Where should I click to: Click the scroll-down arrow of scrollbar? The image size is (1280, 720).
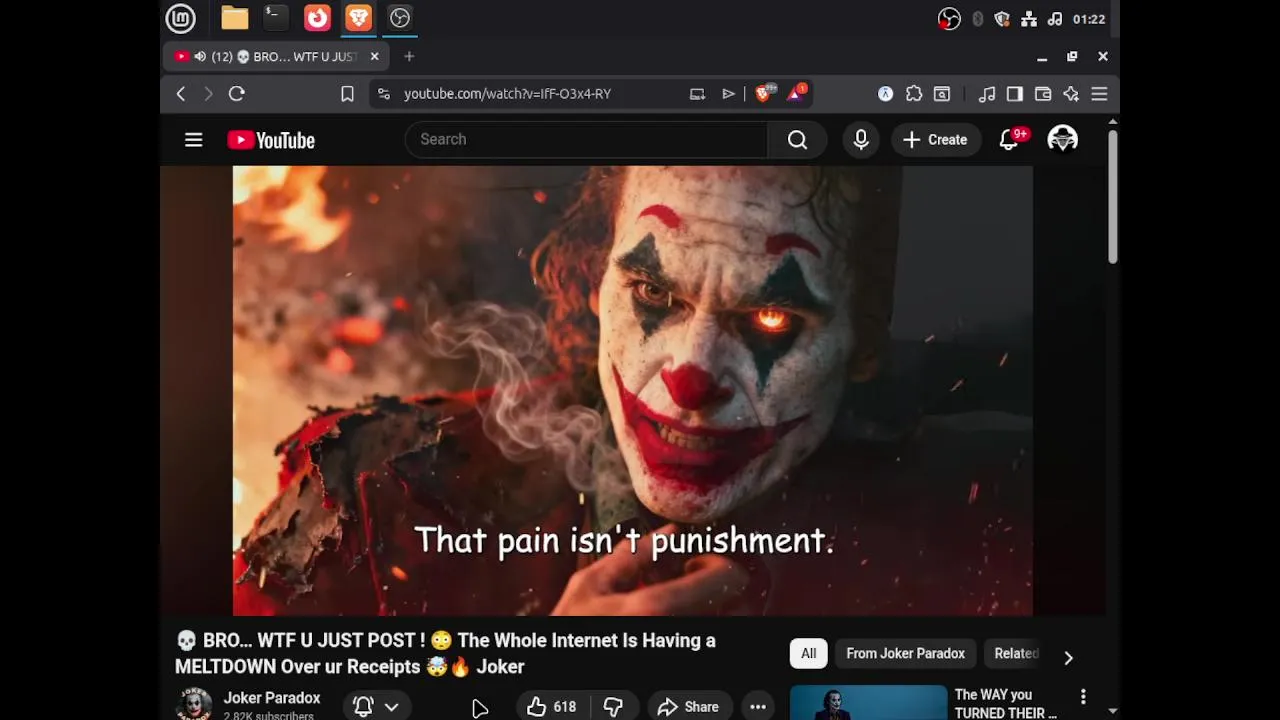(1112, 711)
